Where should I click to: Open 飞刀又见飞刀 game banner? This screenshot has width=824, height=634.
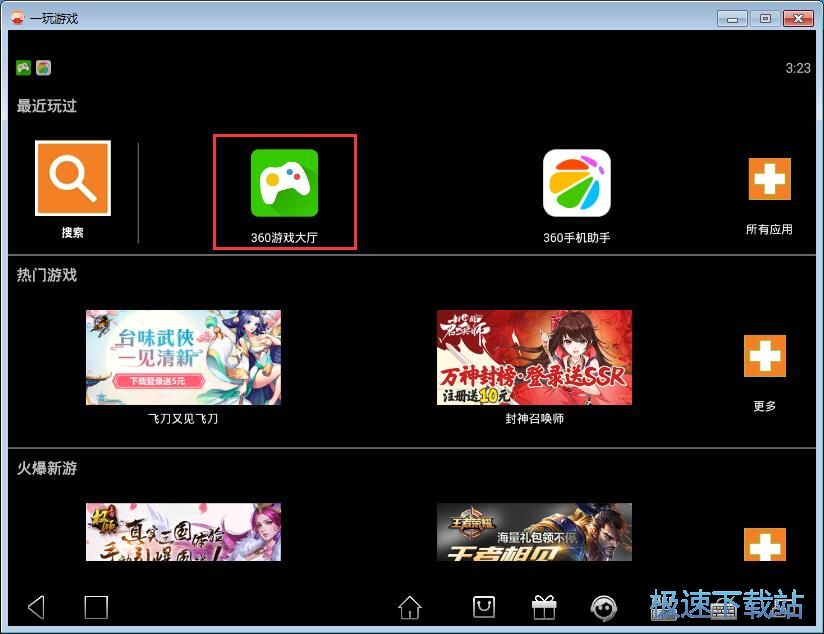click(x=183, y=357)
